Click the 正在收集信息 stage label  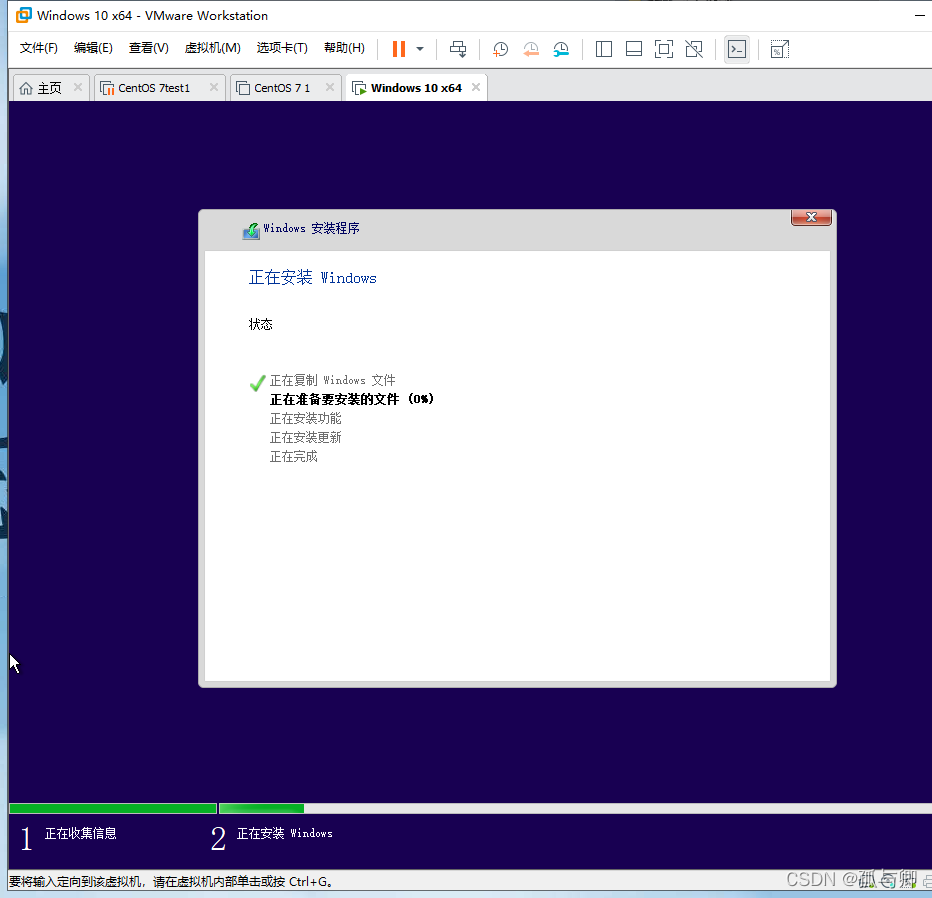point(81,833)
